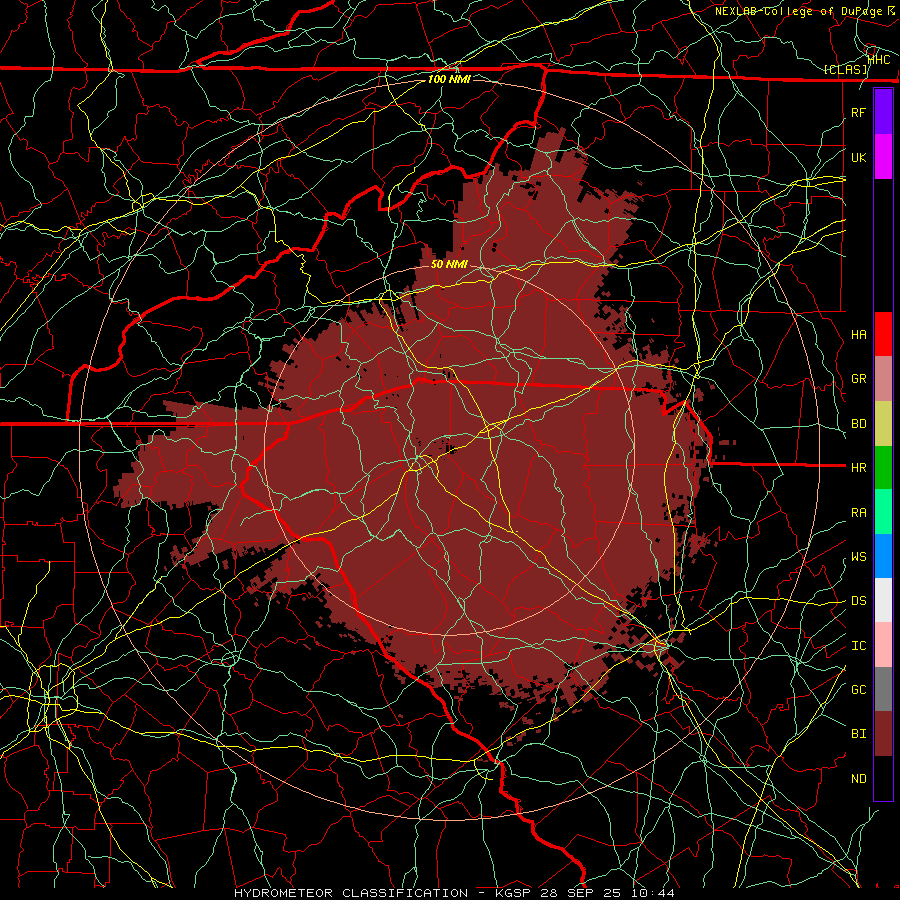Click the 50 NMI range ring label
The width and height of the screenshot is (900, 900).
click(x=449, y=264)
